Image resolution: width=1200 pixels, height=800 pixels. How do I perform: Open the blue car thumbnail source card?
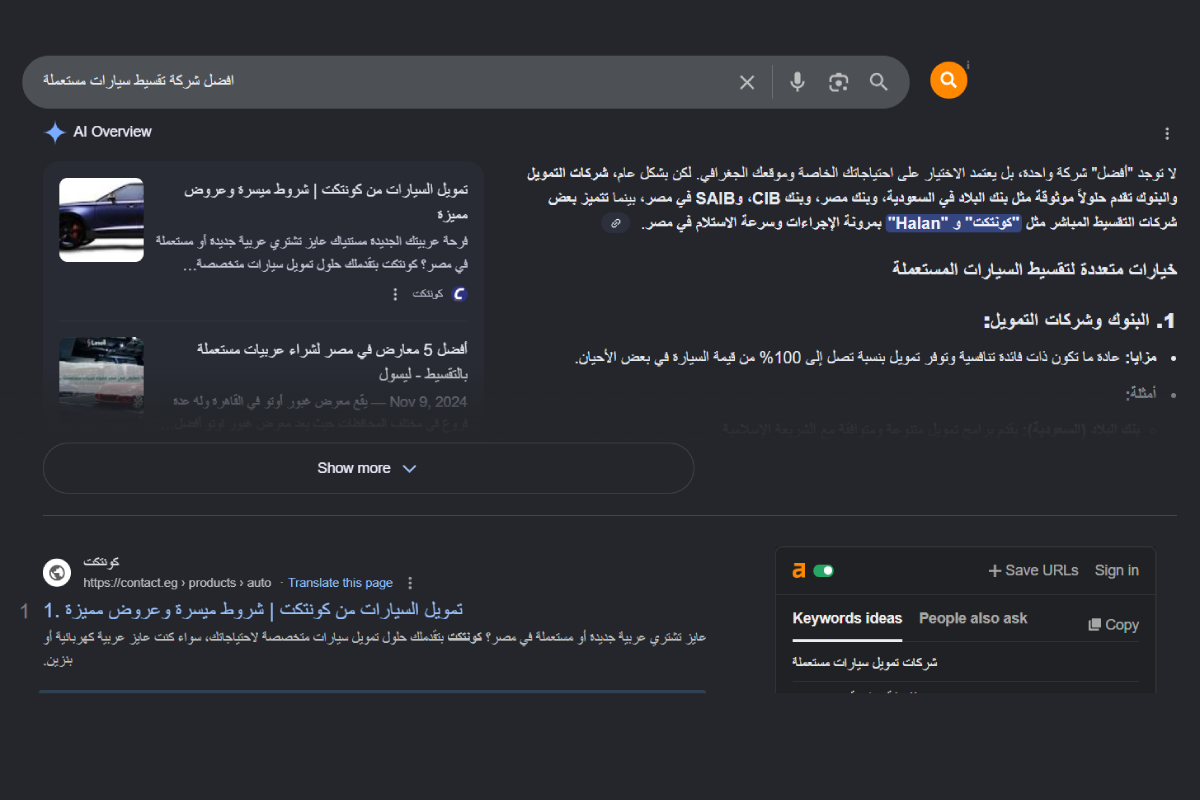click(x=101, y=220)
